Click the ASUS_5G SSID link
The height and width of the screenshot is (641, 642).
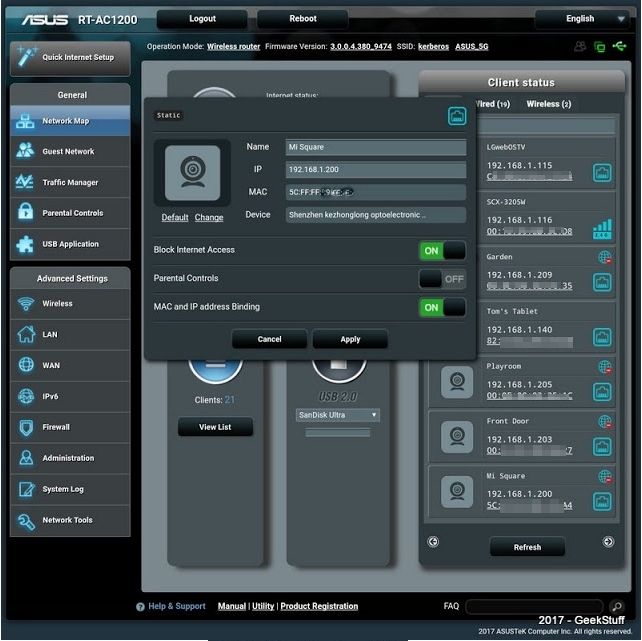pyautogui.click(x=472, y=47)
